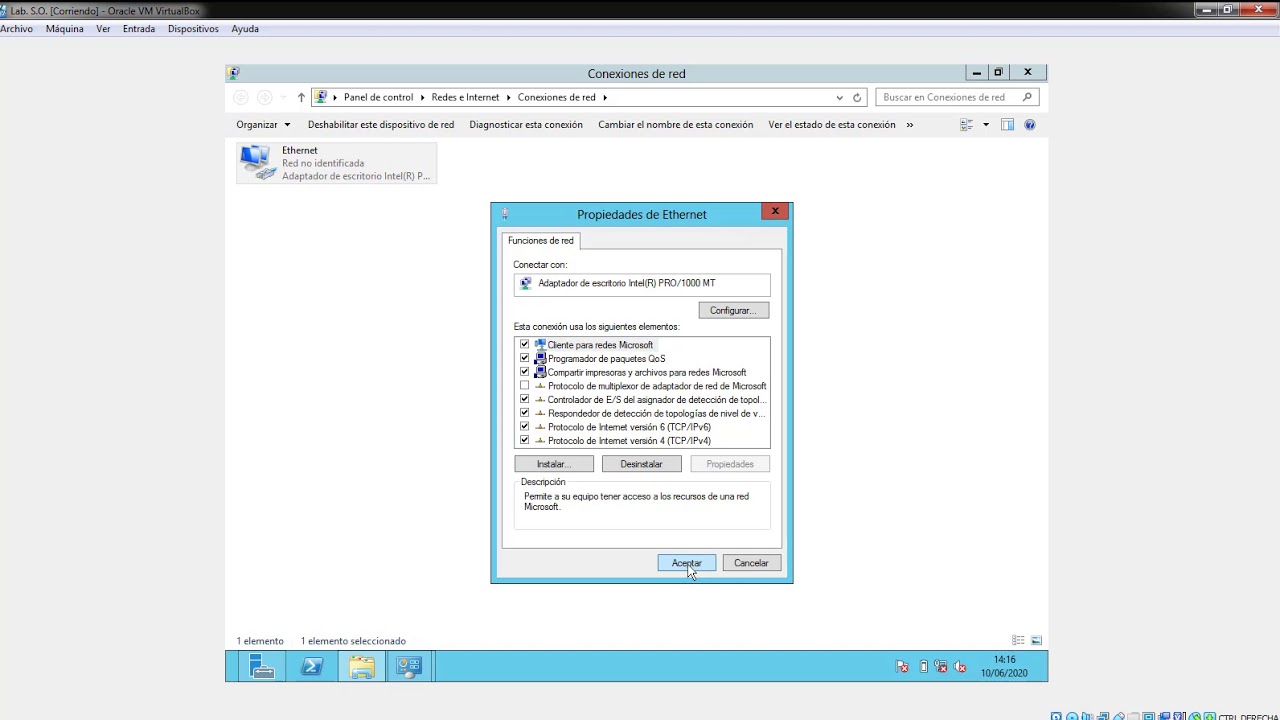This screenshot has height=720, width=1280.
Task: Toggle the preview pane icon
Action: coord(1007,125)
